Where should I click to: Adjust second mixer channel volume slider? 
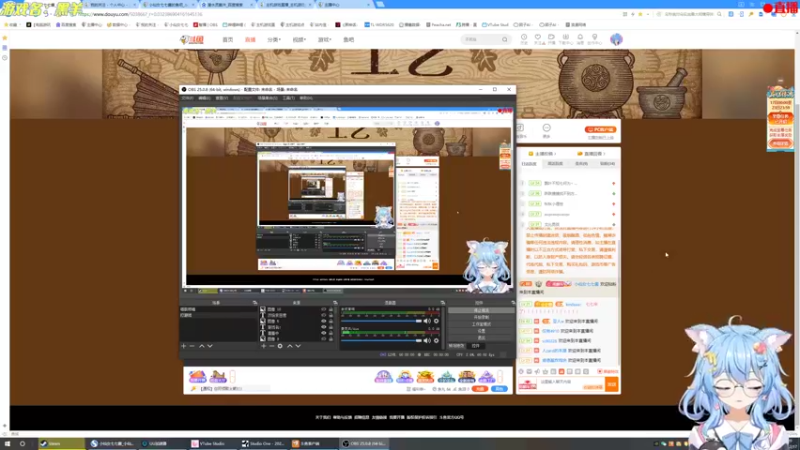381,340
